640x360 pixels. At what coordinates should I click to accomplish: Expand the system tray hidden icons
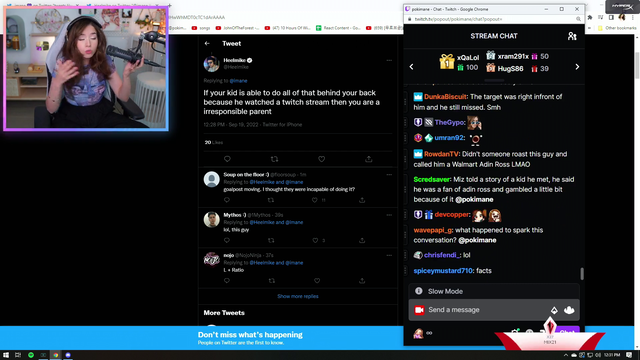566,355
